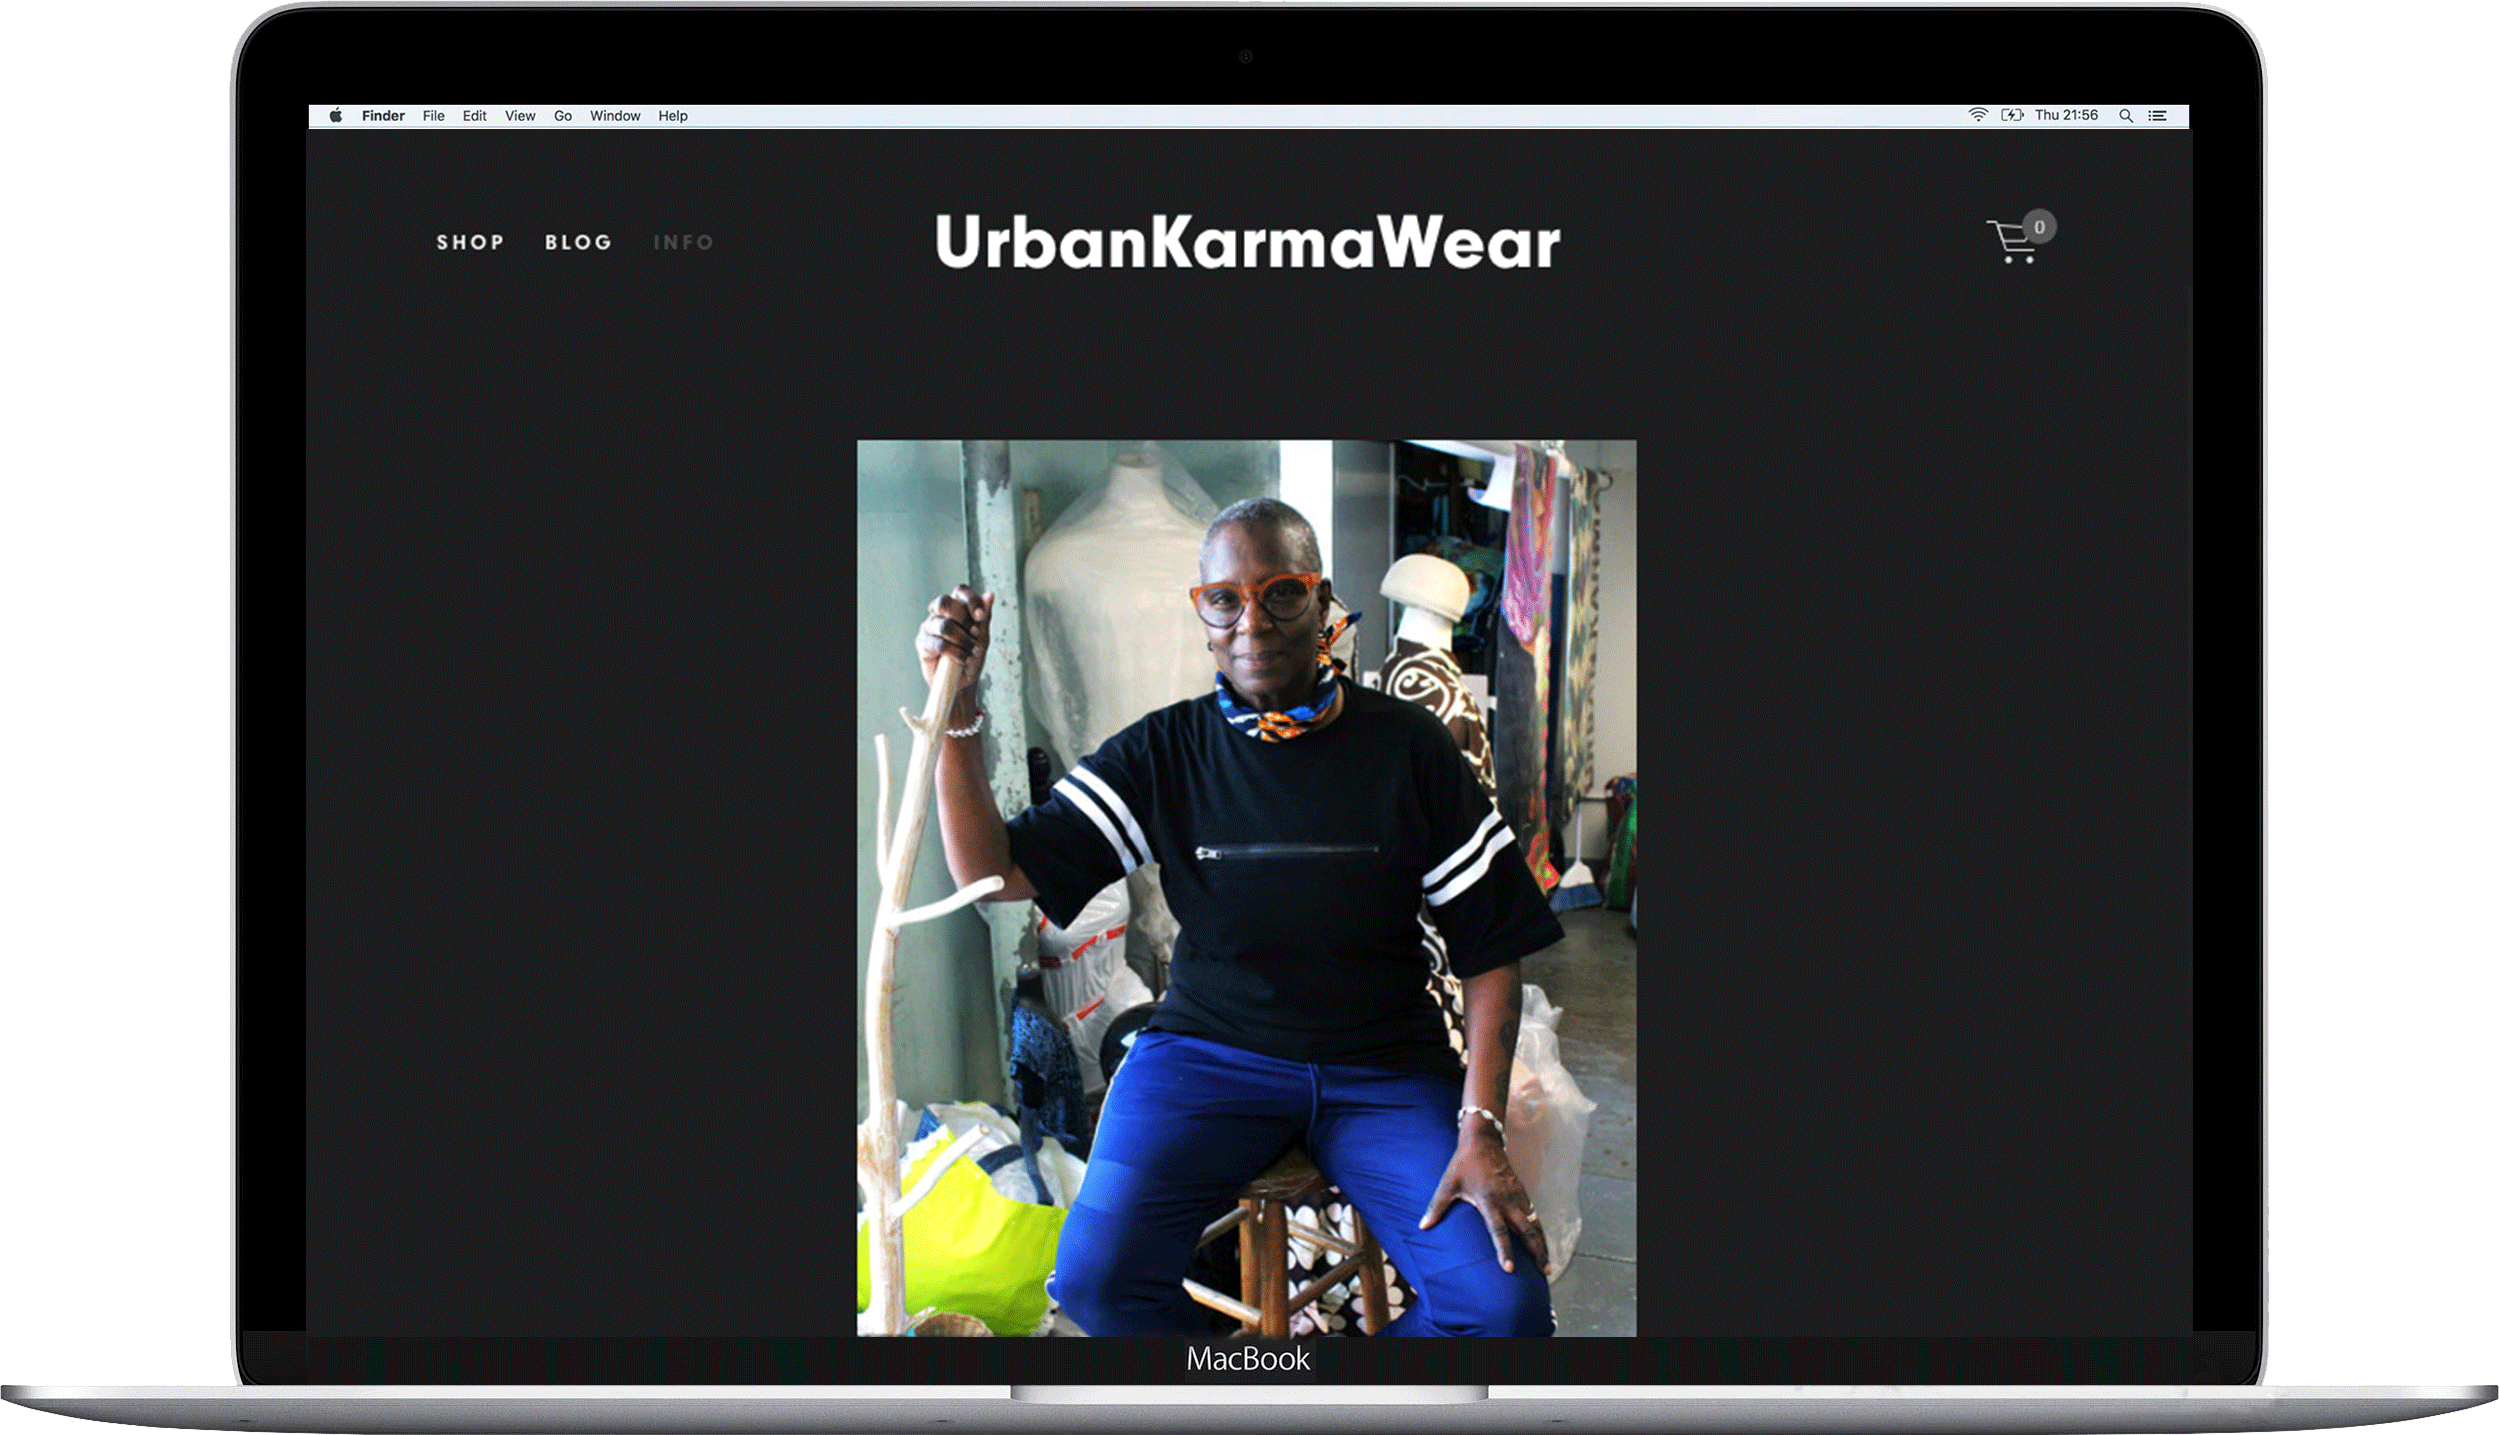Open Spotlight search from menu bar
The width and height of the screenshot is (2499, 1435).
pos(2126,116)
